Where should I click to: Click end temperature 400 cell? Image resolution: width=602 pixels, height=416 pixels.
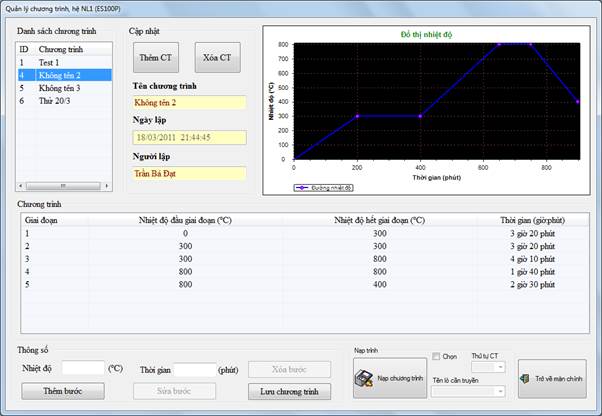click(380, 284)
